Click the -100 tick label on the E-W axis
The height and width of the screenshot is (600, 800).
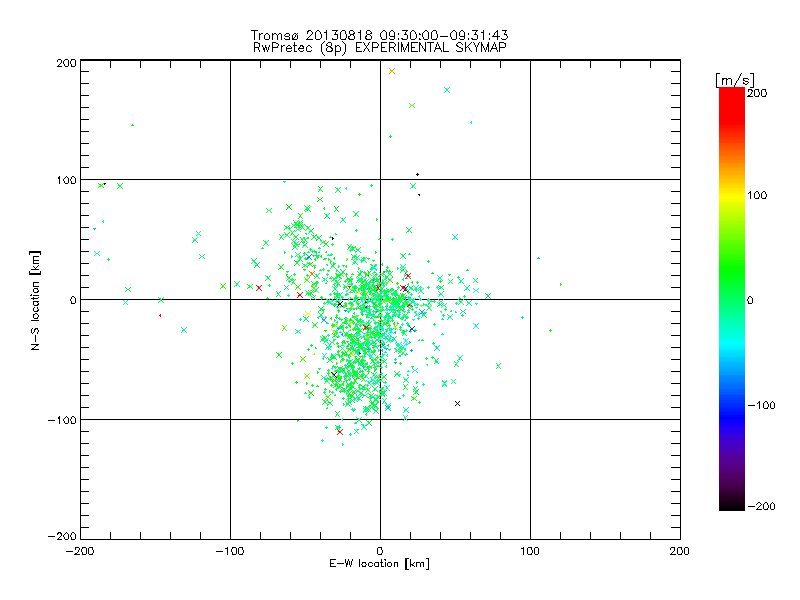click(x=230, y=552)
